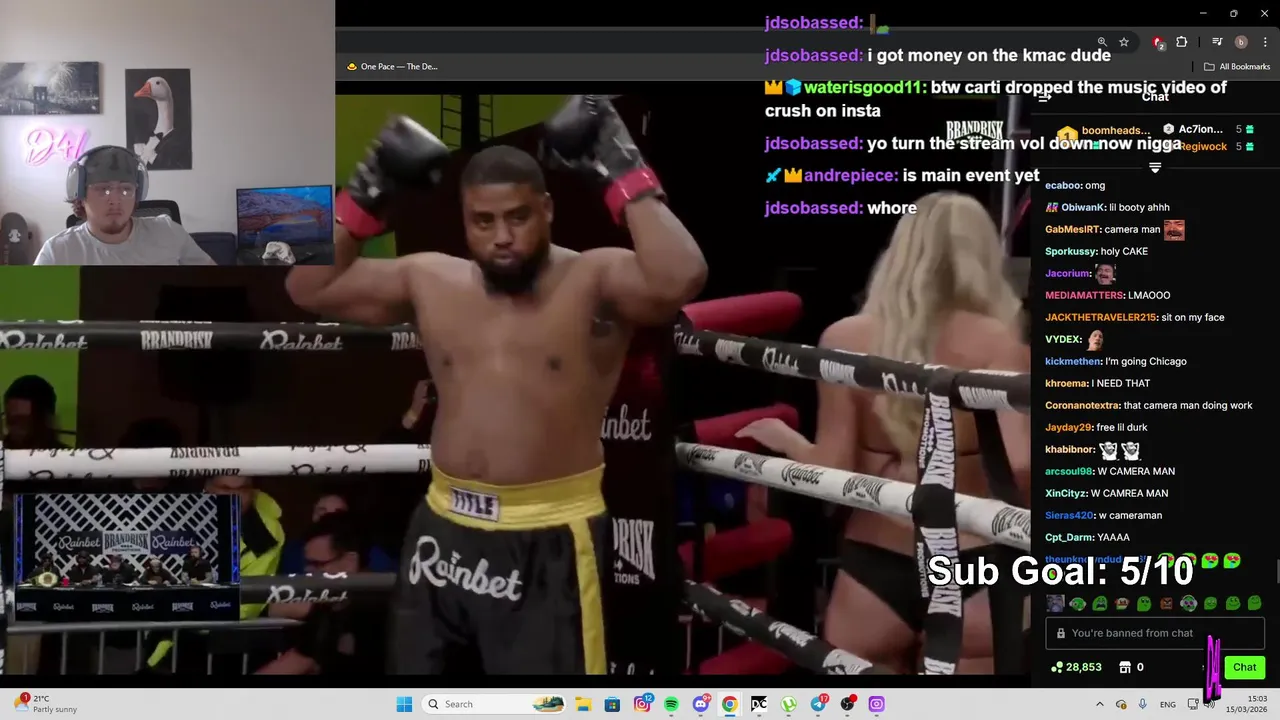Viewport: 1280px width, 720px height.
Task: Click username Jayday29 in chat
Action: (1067, 427)
